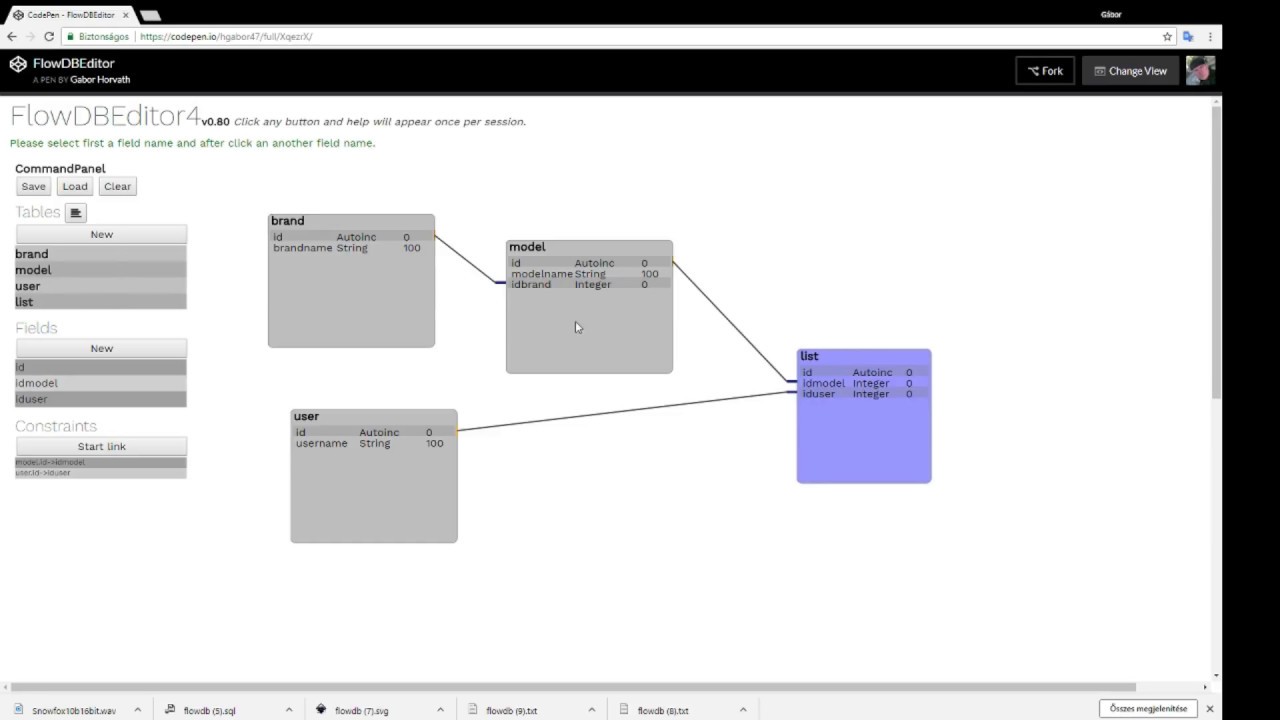Click the Biztonságos secure site indicator

pos(98,36)
